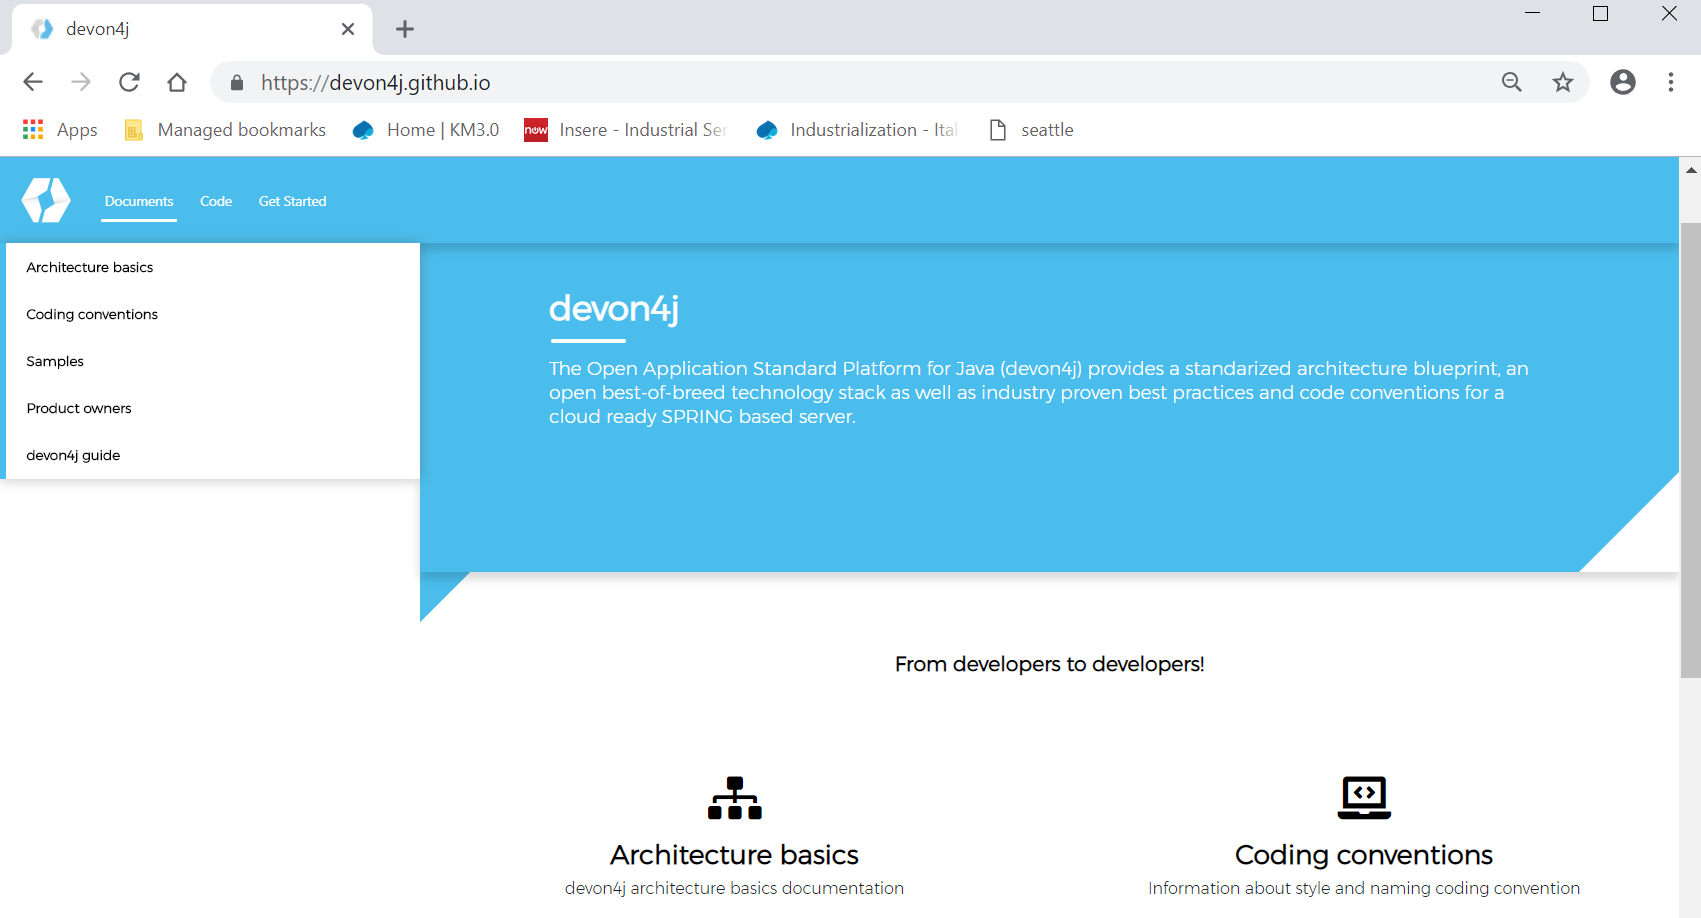This screenshot has width=1701, height=918.
Task: Open the browser zoom magnifier icon
Action: click(1512, 82)
